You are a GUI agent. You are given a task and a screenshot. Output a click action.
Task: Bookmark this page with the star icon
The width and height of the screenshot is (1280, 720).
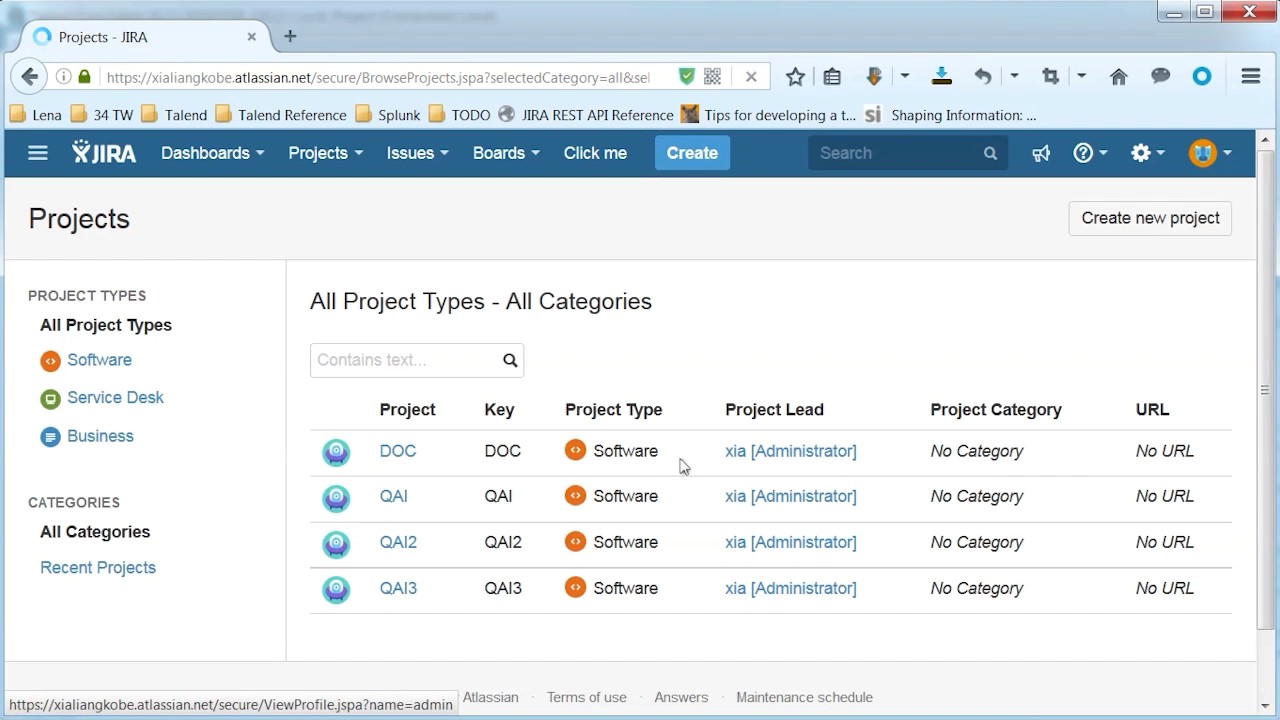pos(795,77)
